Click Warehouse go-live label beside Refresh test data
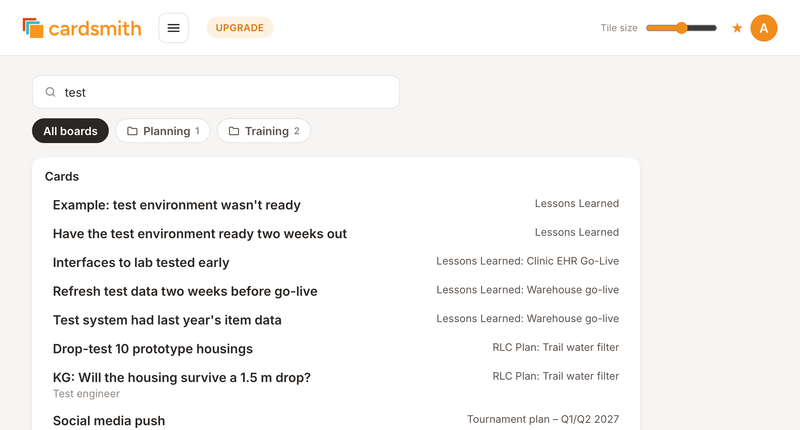This screenshot has width=800, height=430. tap(528, 290)
